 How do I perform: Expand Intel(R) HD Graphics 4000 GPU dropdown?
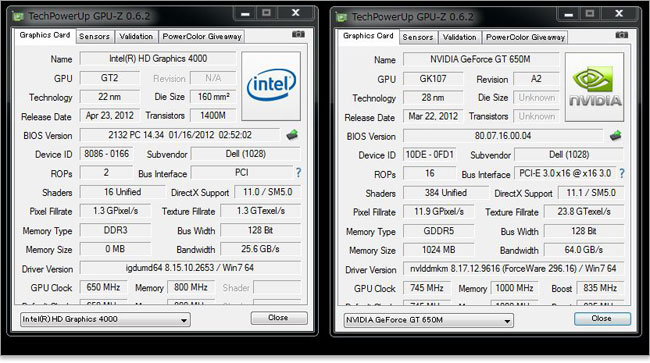pyautogui.click(x=105, y=319)
